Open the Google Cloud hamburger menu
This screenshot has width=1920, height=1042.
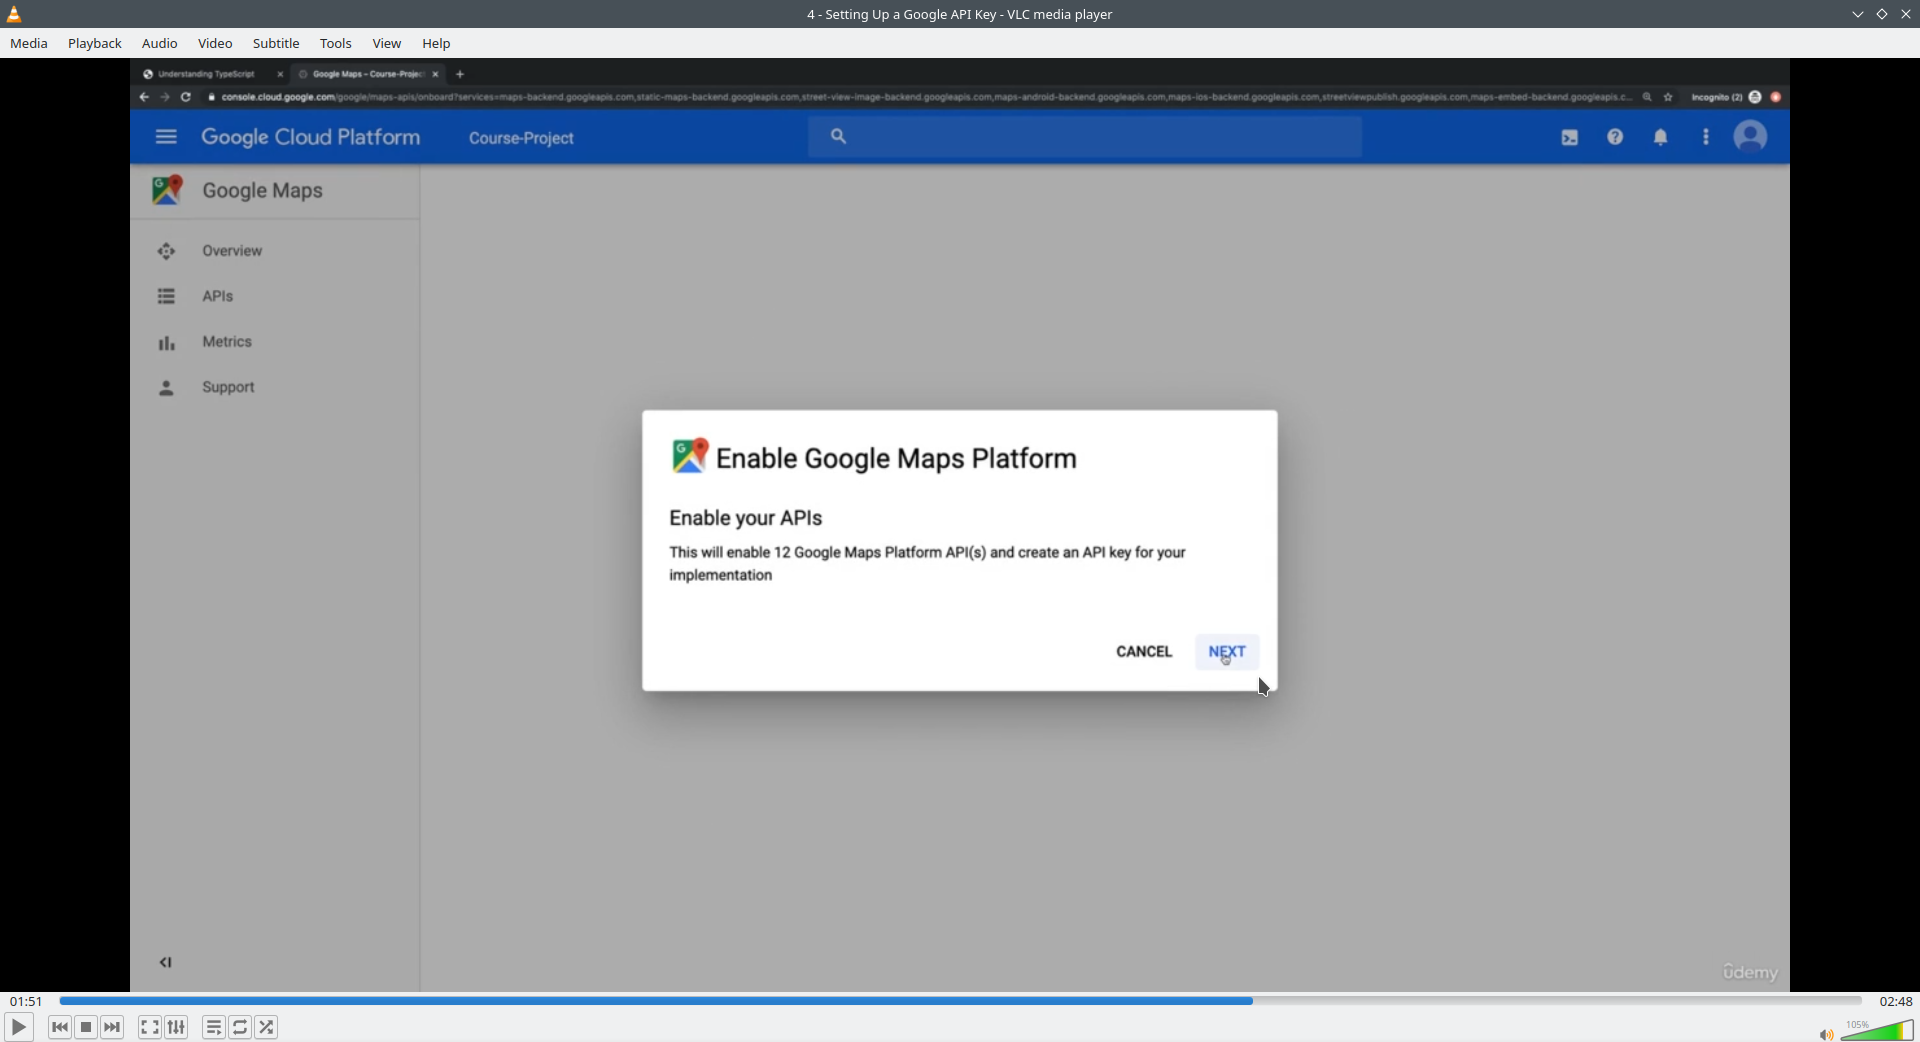(166, 137)
